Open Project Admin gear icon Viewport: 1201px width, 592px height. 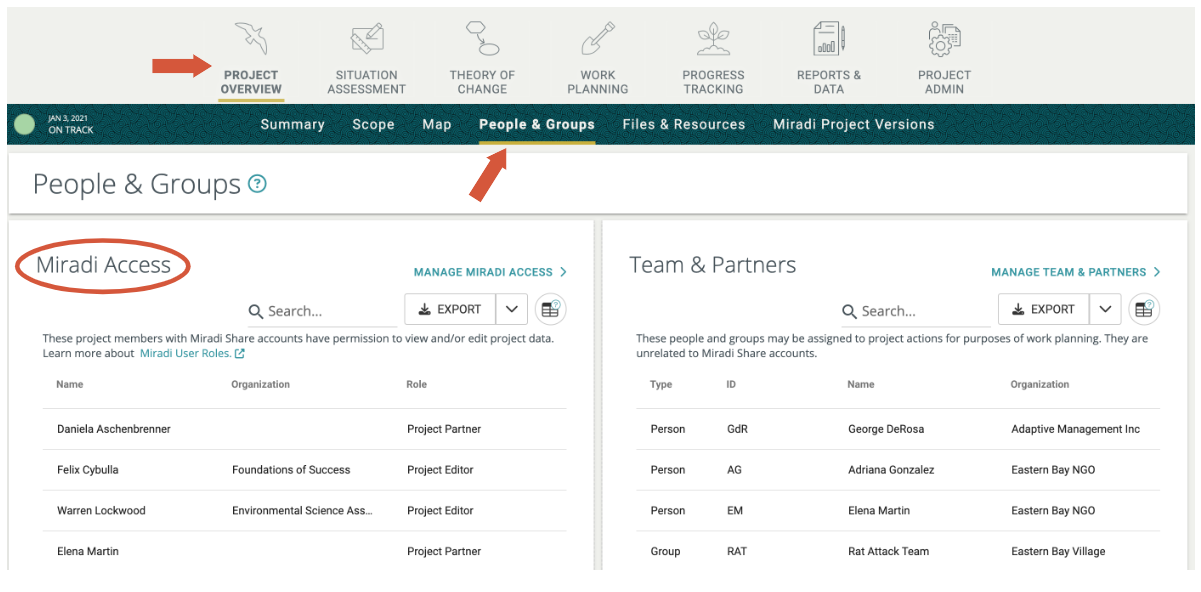point(944,40)
